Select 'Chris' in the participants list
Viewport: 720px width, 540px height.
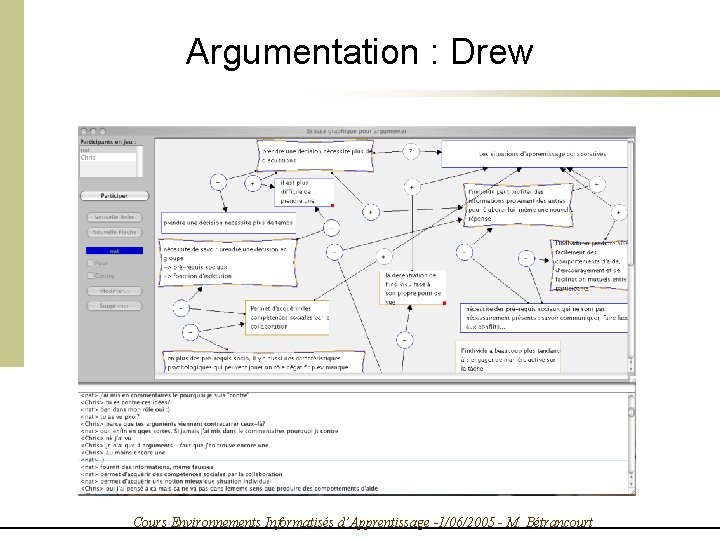[x=108, y=158]
